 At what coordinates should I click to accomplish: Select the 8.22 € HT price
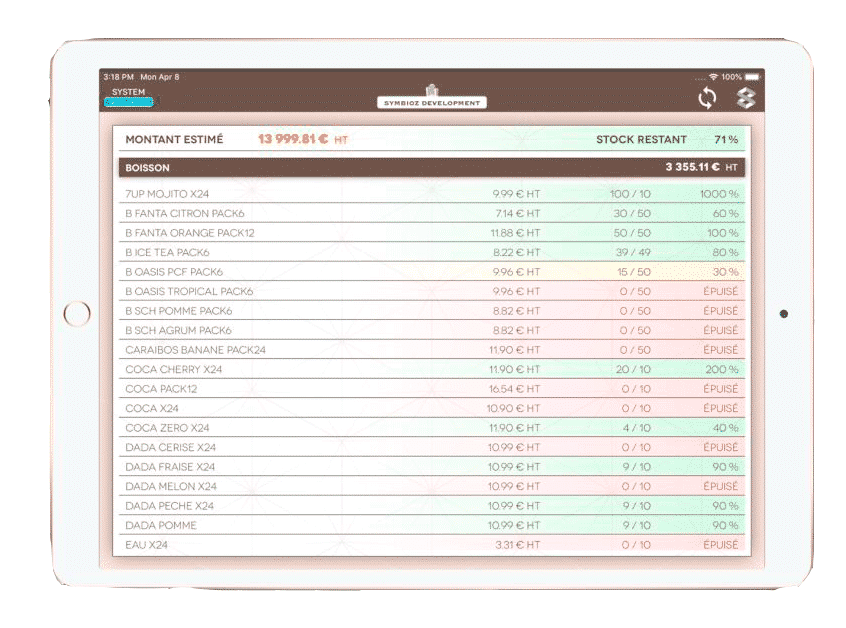(x=516, y=252)
